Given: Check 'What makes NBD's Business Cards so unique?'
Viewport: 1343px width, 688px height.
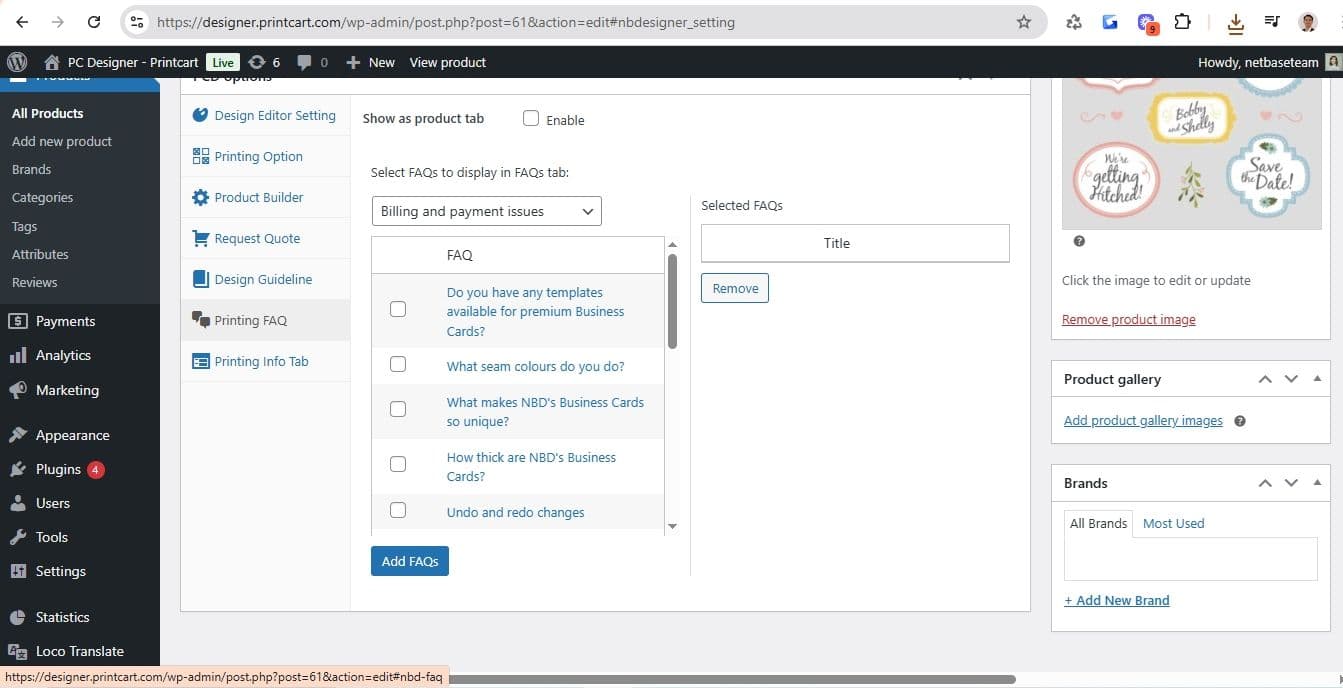Looking at the screenshot, I should click(398, 409).
